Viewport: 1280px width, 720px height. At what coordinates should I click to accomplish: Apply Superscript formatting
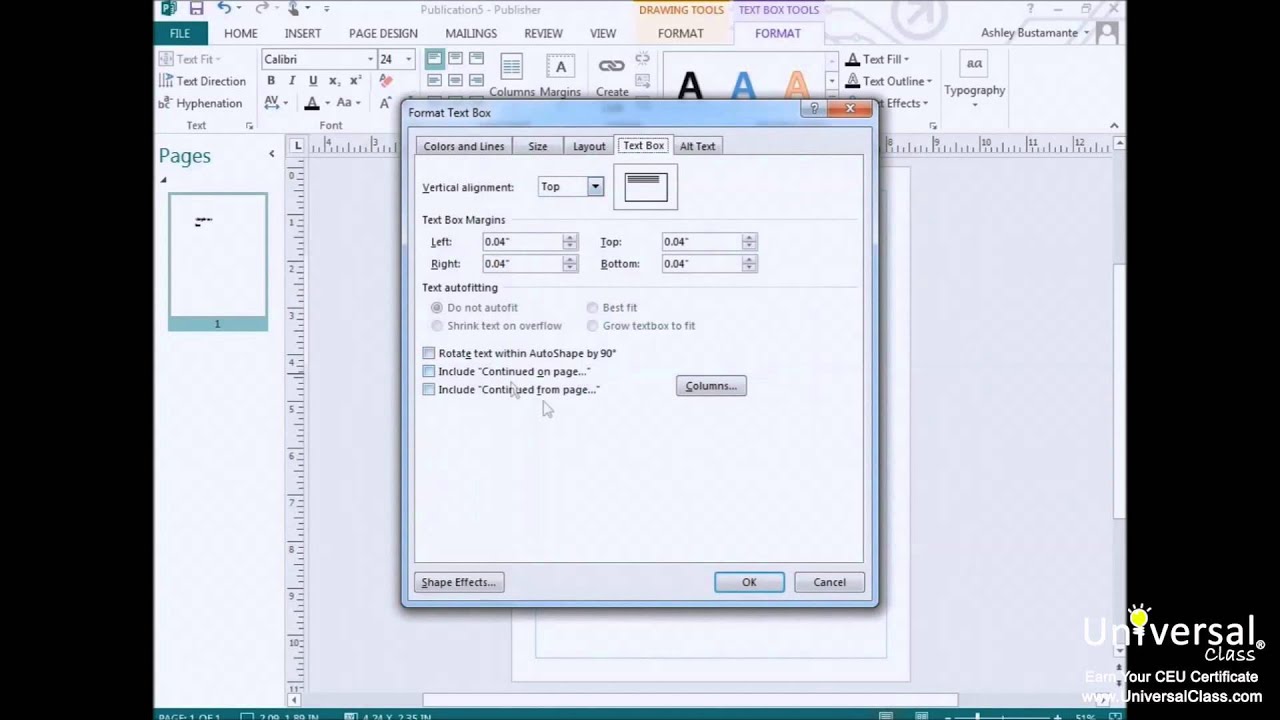355,81
